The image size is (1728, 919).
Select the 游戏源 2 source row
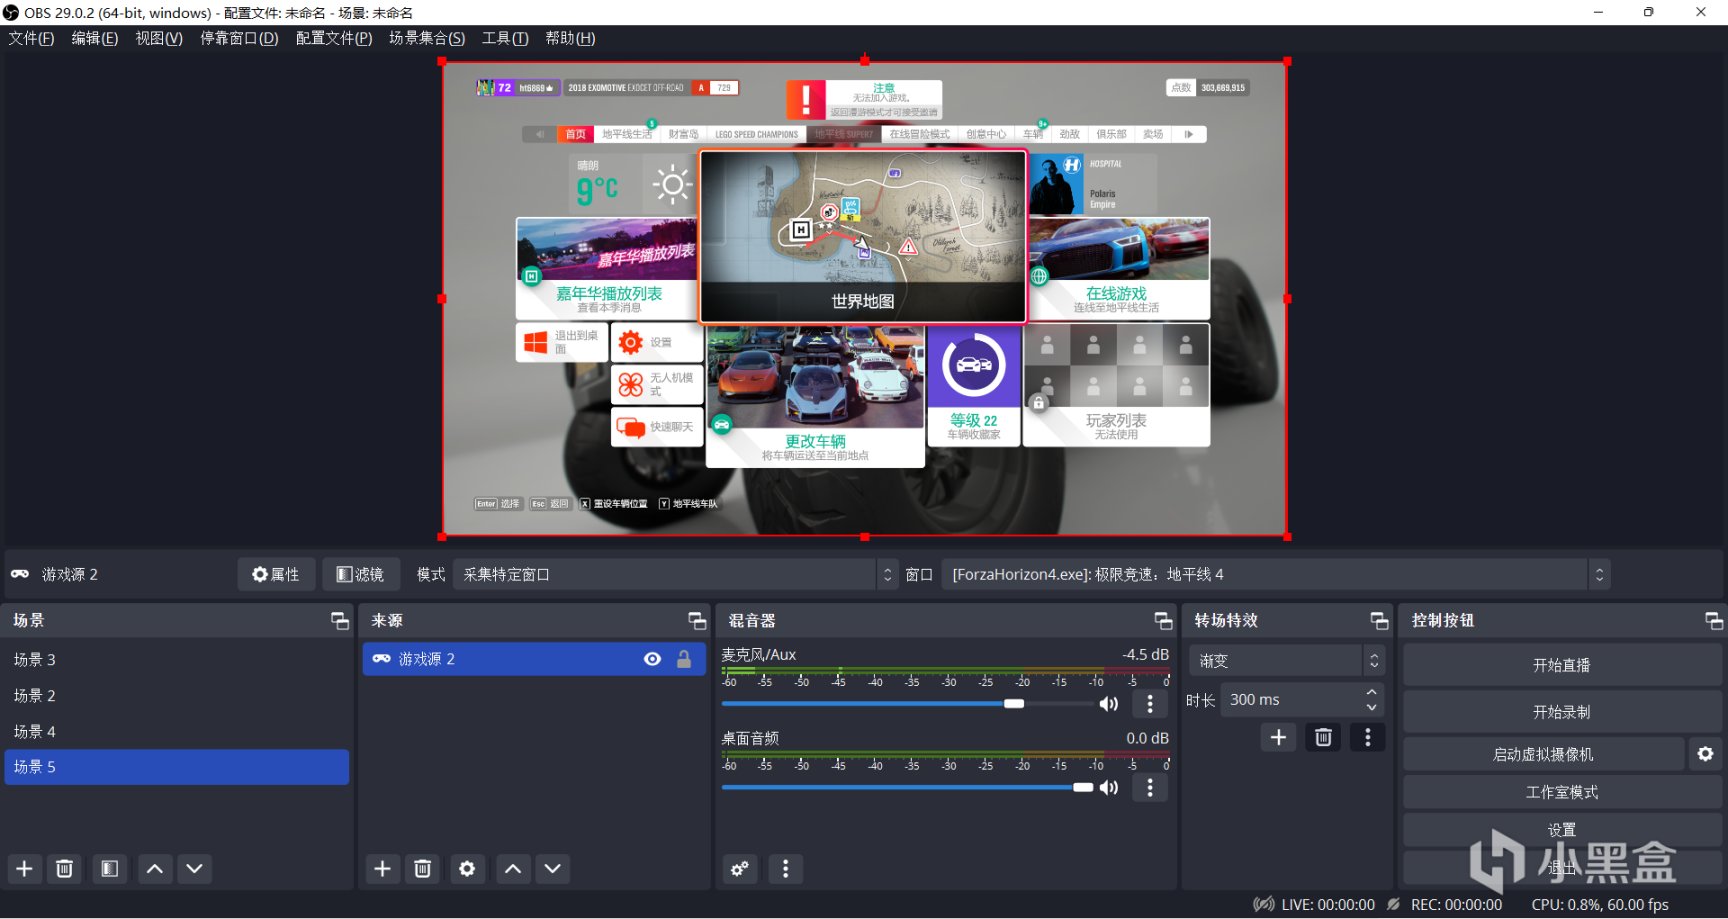[x=533, y=659]
